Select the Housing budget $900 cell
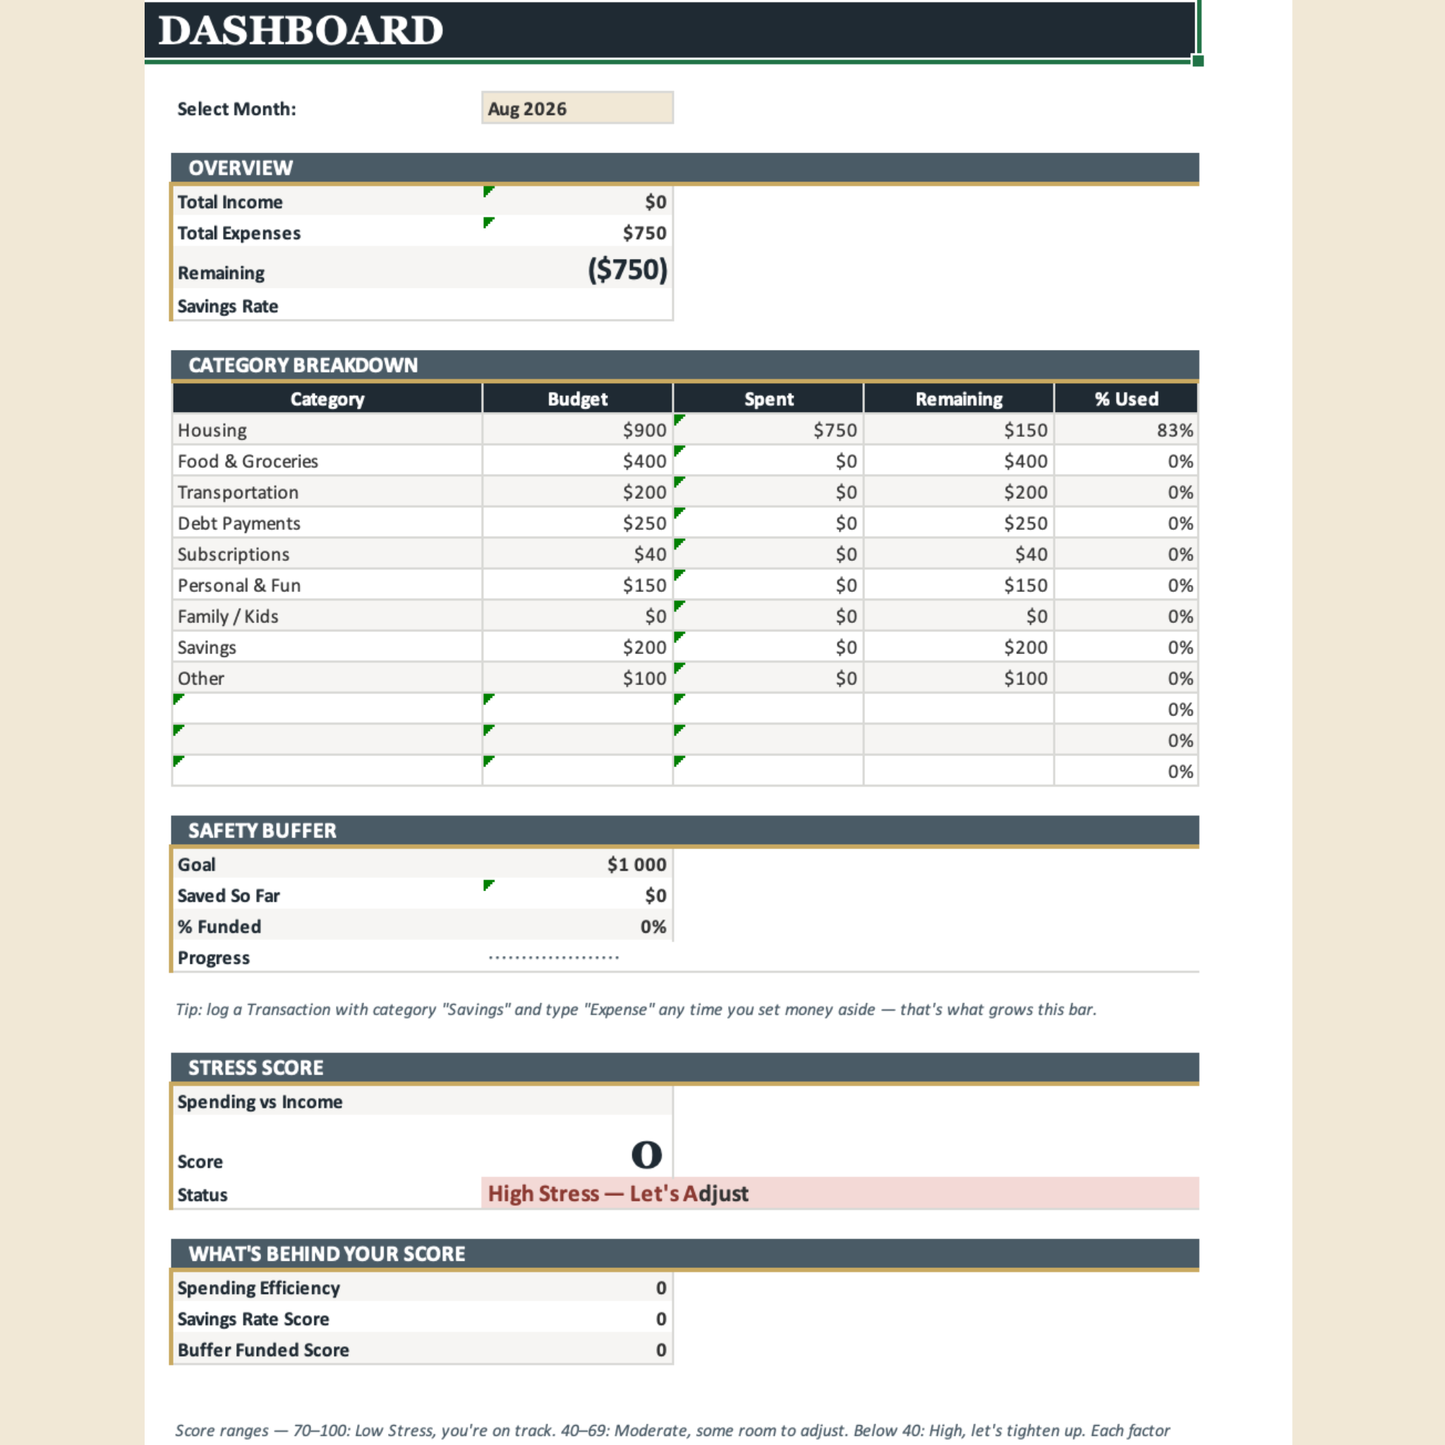The height and width of the screenshot is (1445, 1445). pos(577,430)
